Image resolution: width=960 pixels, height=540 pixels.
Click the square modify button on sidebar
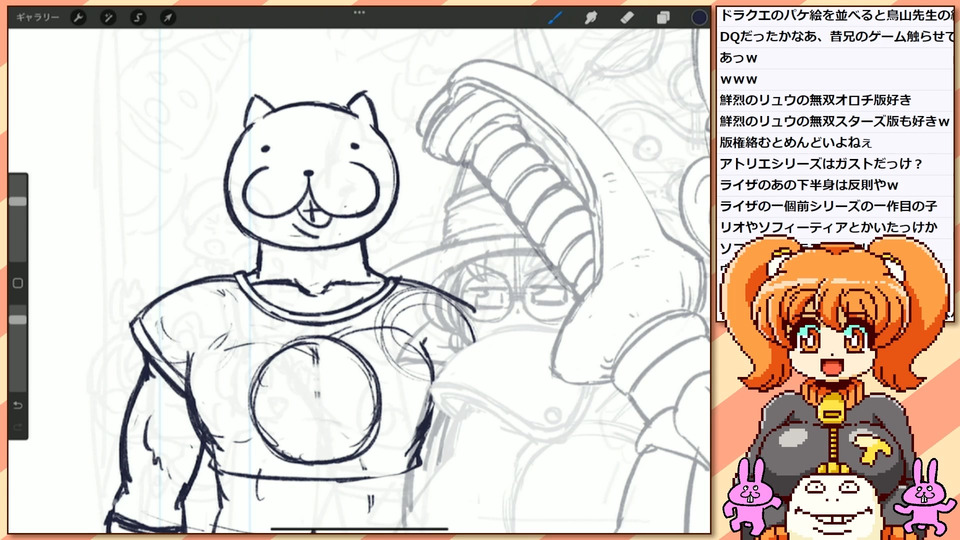pyautogui.click(x=18, y=283)
